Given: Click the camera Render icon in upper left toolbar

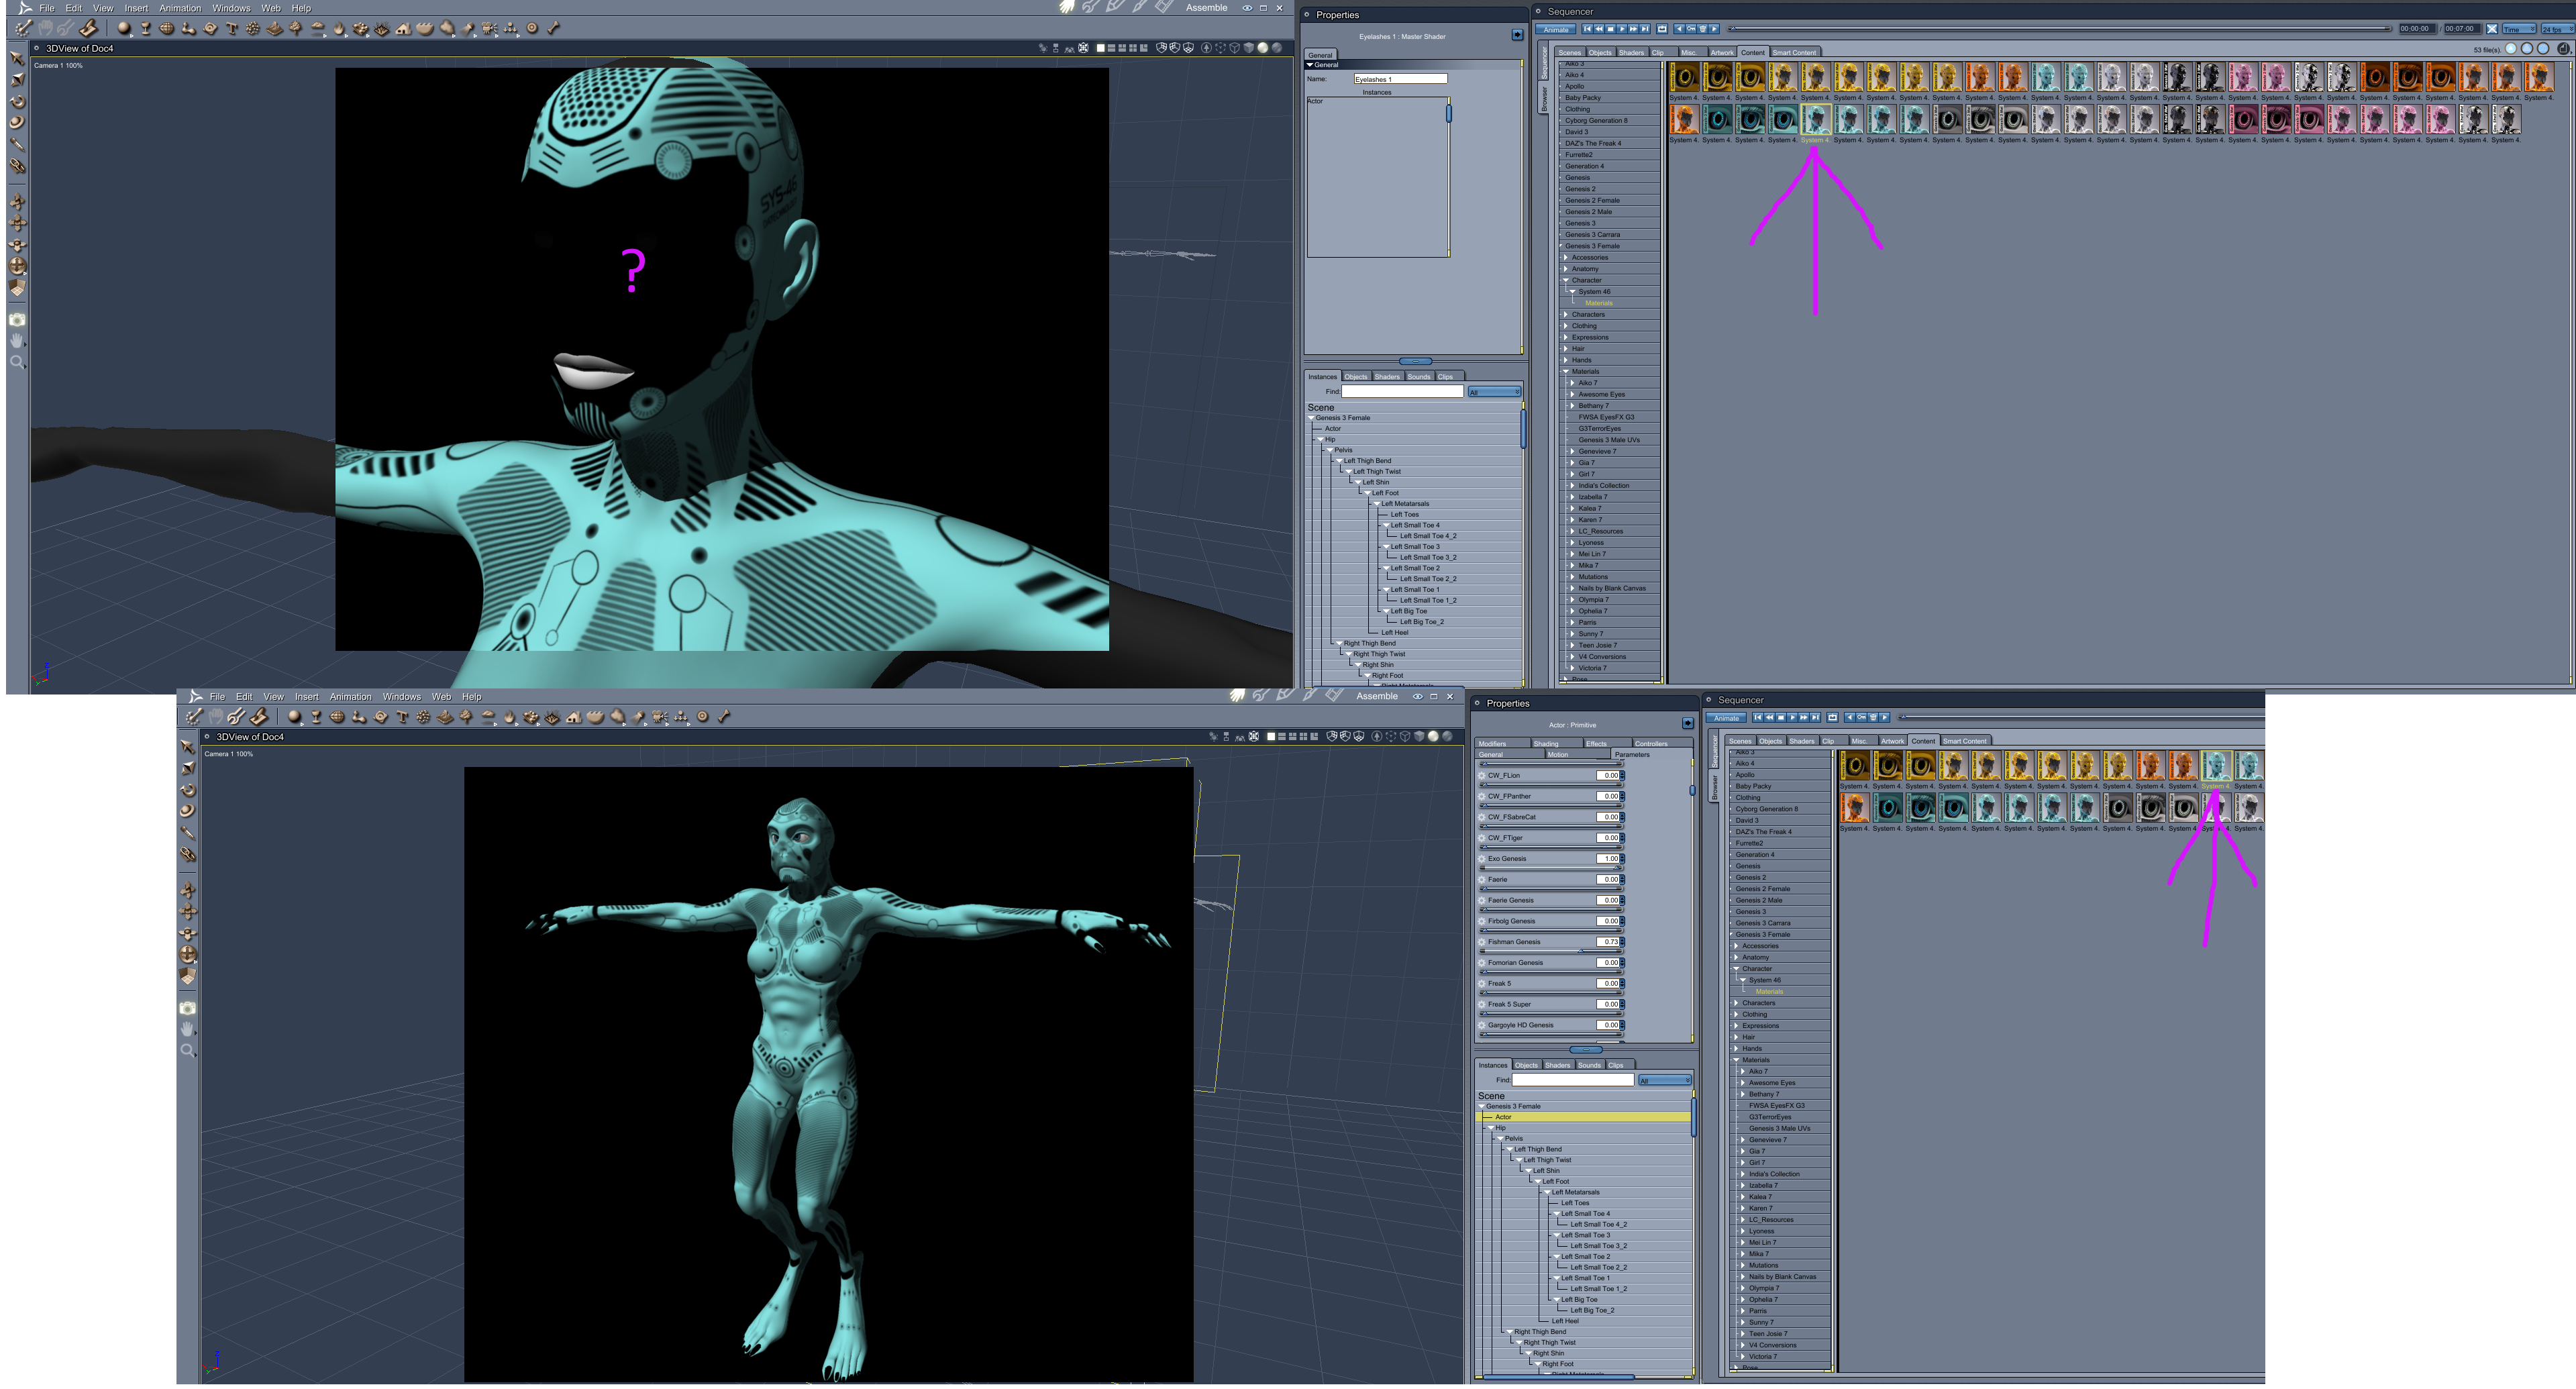Looking at the screenshot, I should pyautogui.click(x=17, y=320).
